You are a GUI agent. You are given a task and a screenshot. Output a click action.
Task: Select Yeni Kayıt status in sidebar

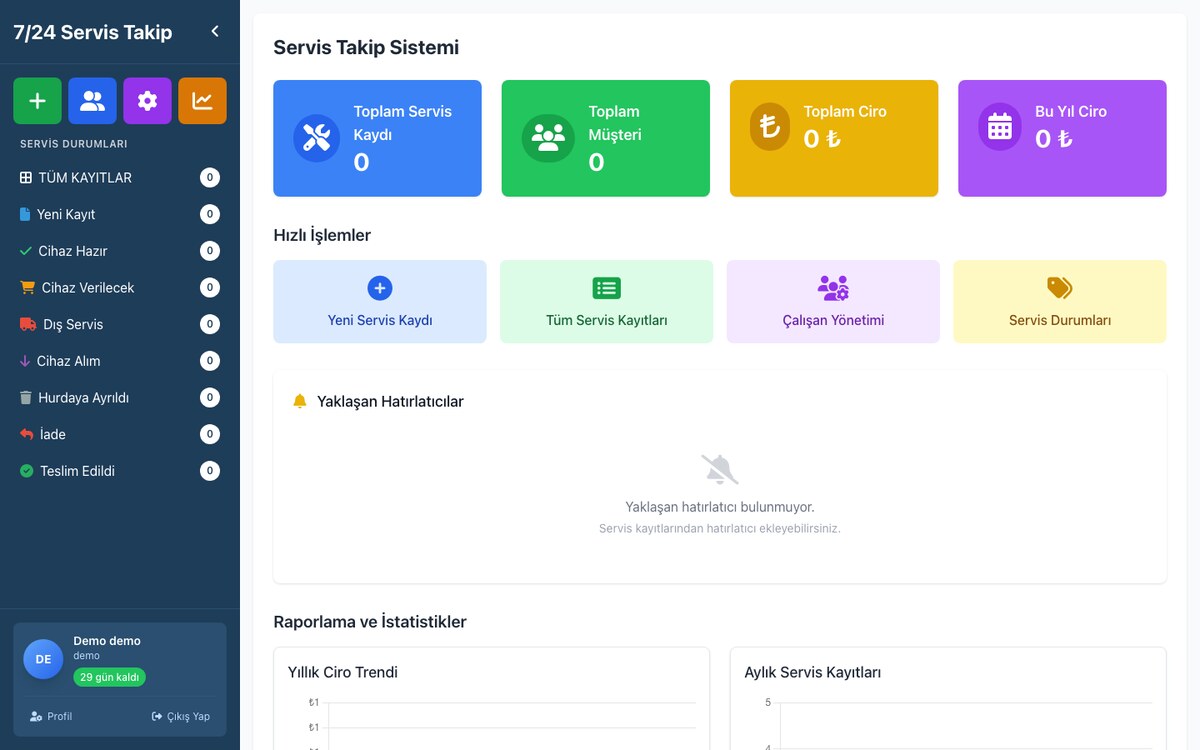click(120, 214)
